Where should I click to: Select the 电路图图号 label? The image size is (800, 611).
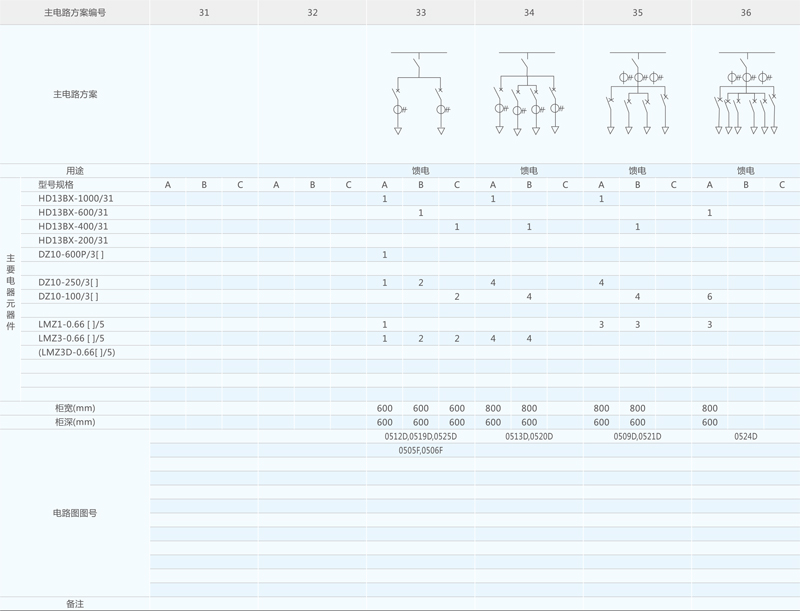click(75, 513)
